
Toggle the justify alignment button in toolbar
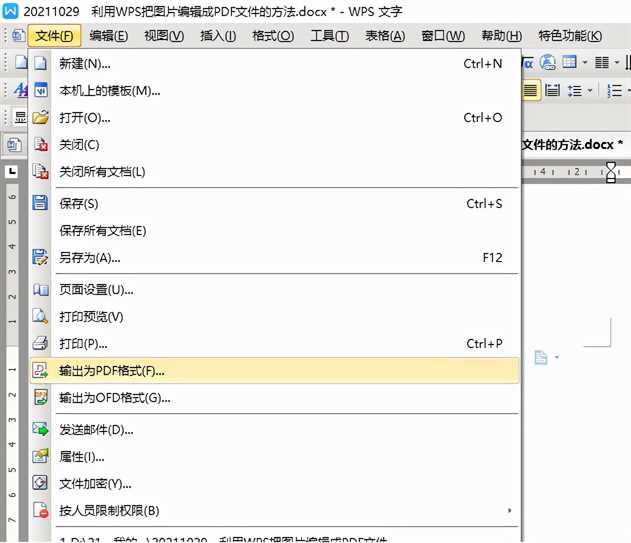530,90
